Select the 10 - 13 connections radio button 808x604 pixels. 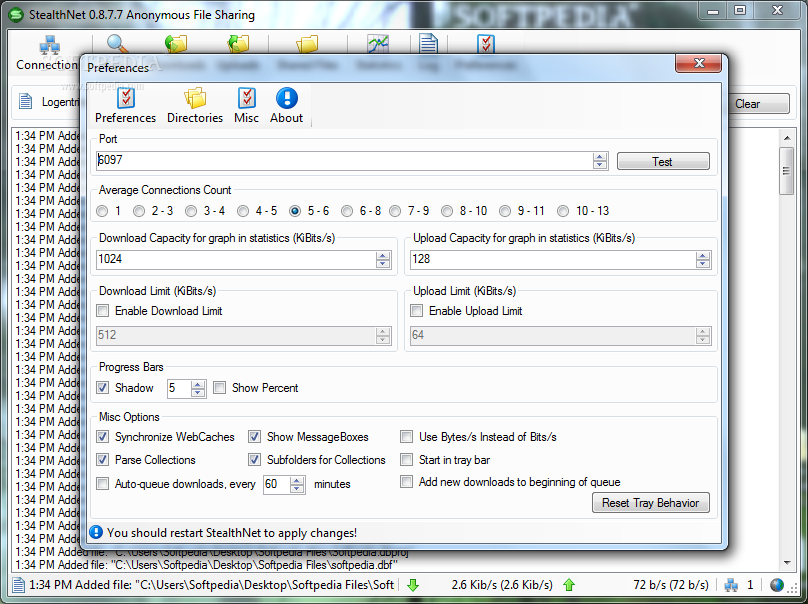563,211
